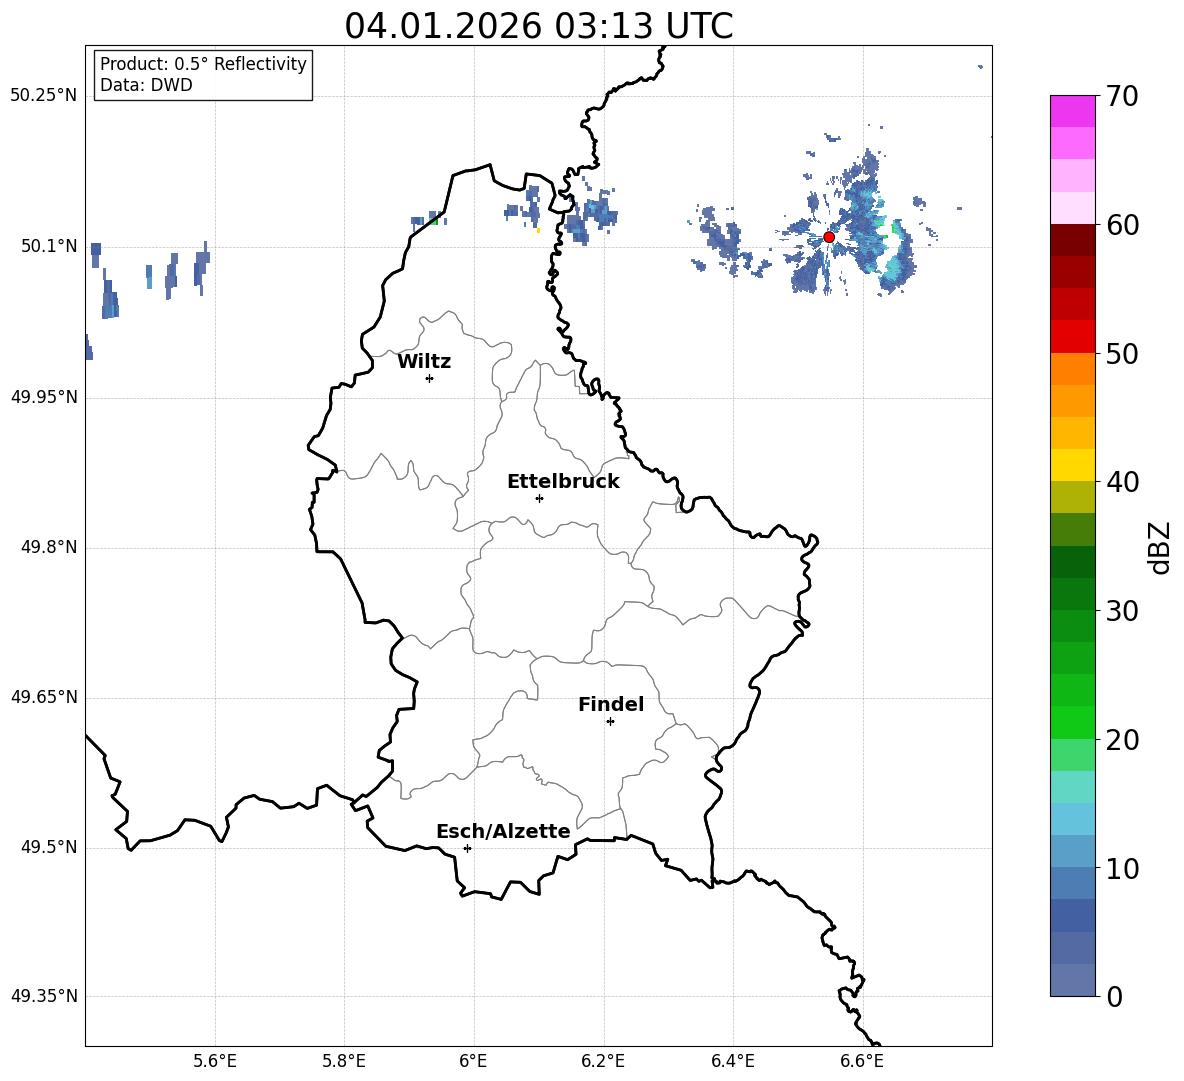
Task: Click the colorbar 70 tick label
Action: pos(1122,96)
